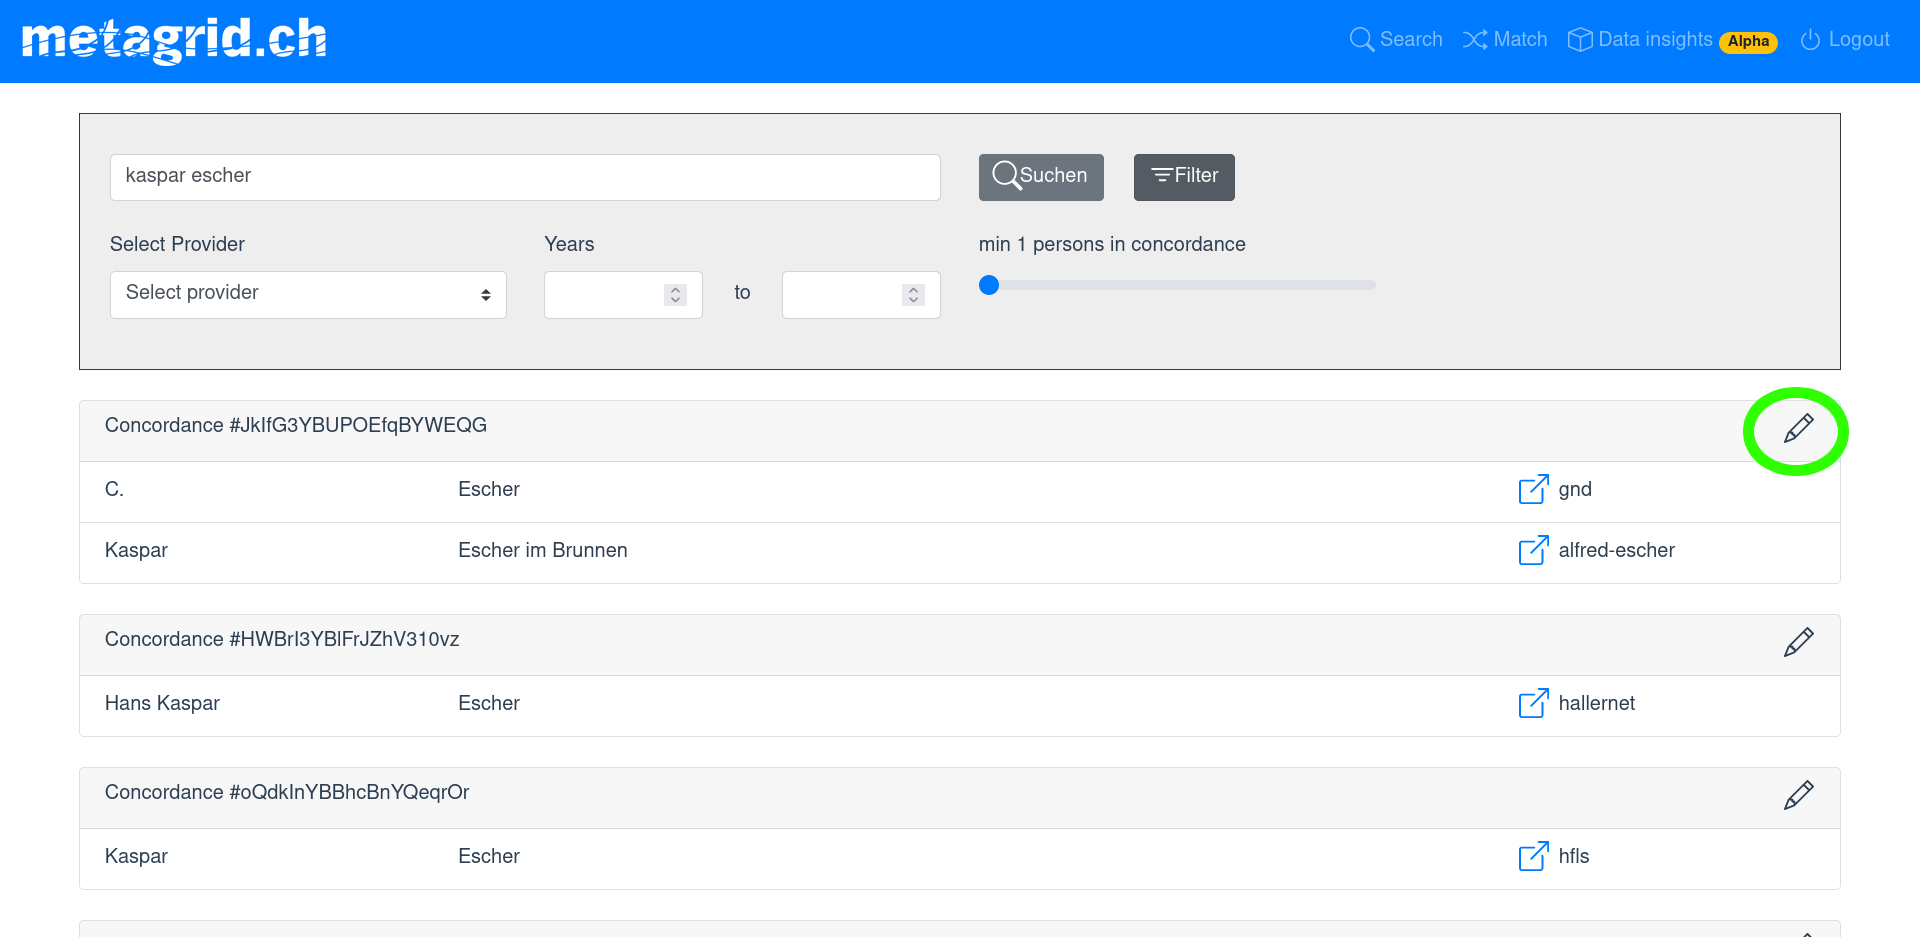Open hallernet external link icon
Viewport: 1920px width, 937px height.
click(x=1533, y=703)
